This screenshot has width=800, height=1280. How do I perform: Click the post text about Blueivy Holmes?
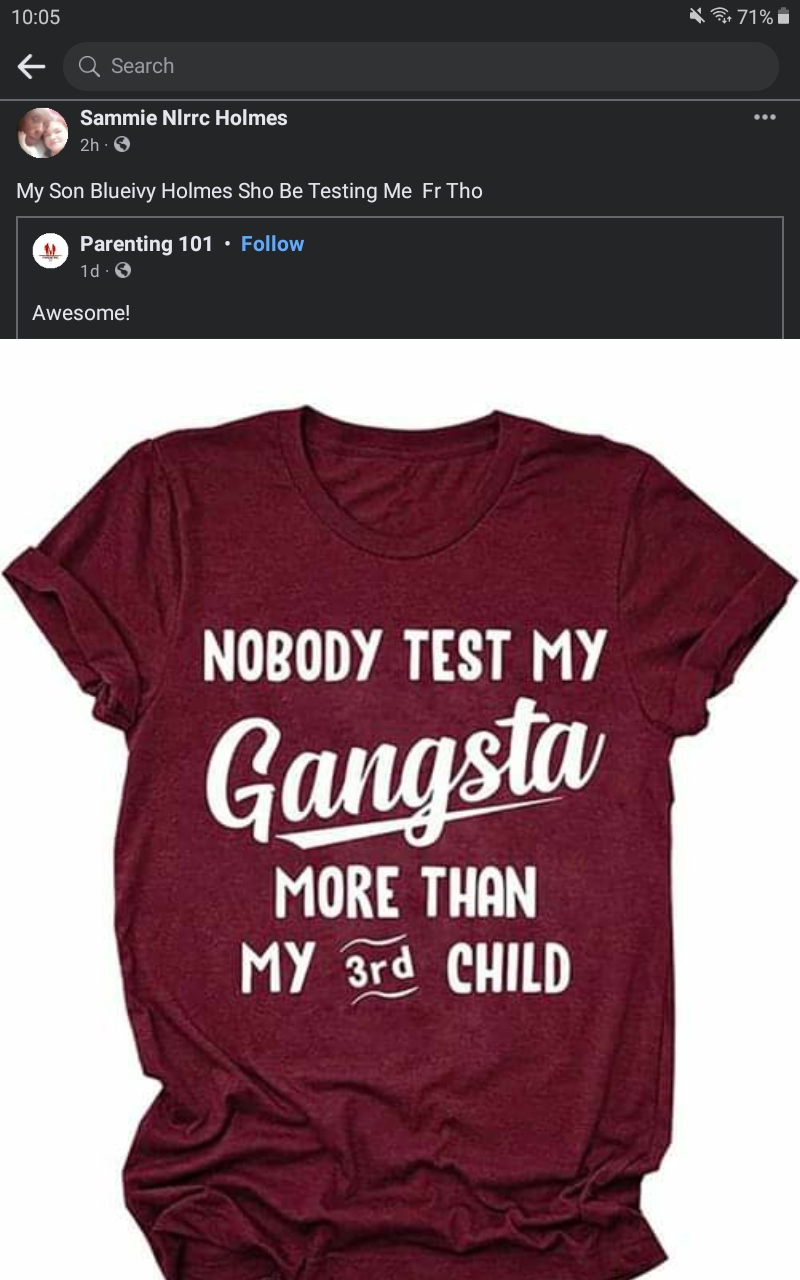point(249,191)
